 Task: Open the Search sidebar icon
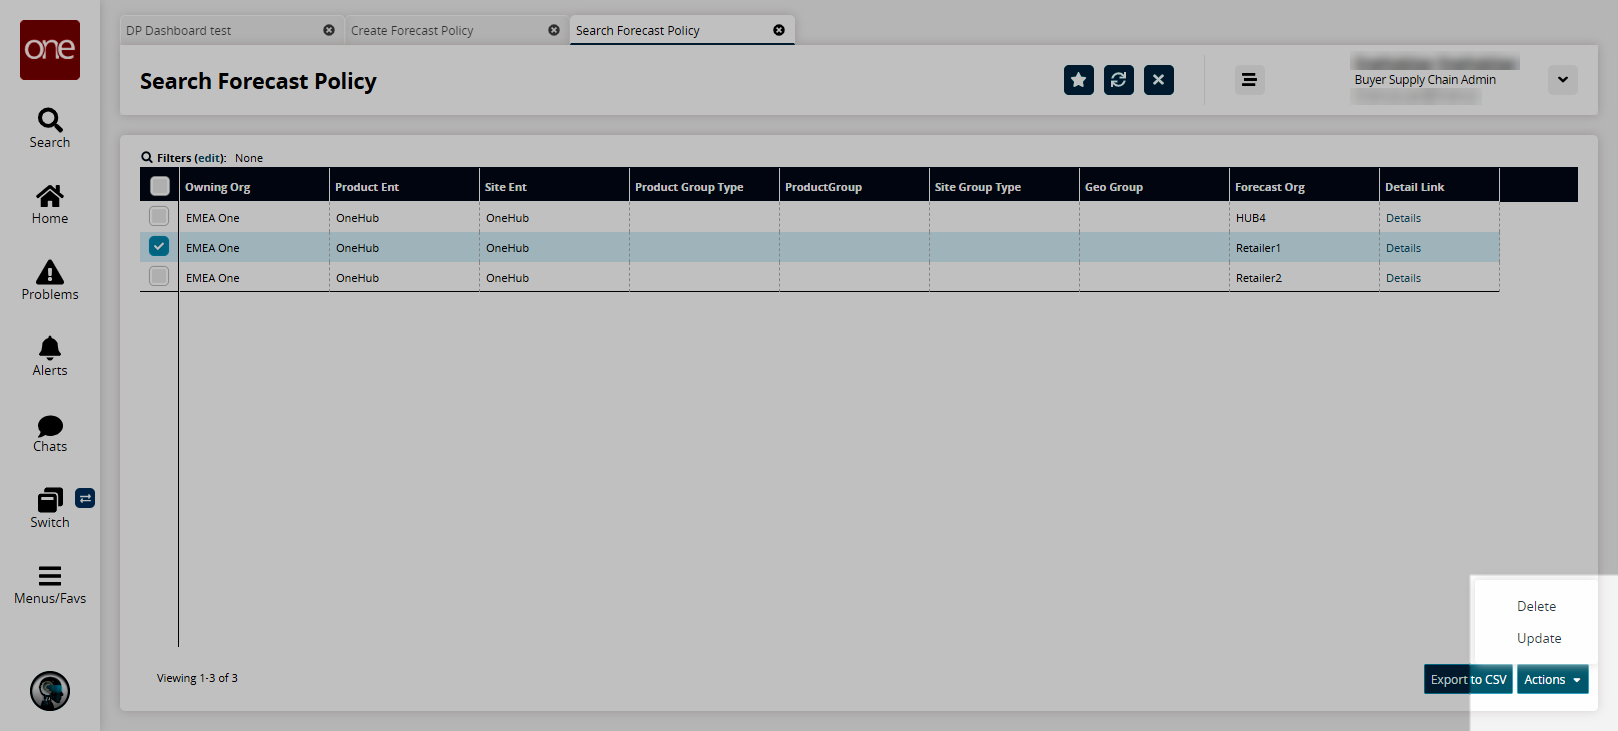point(50,128)
